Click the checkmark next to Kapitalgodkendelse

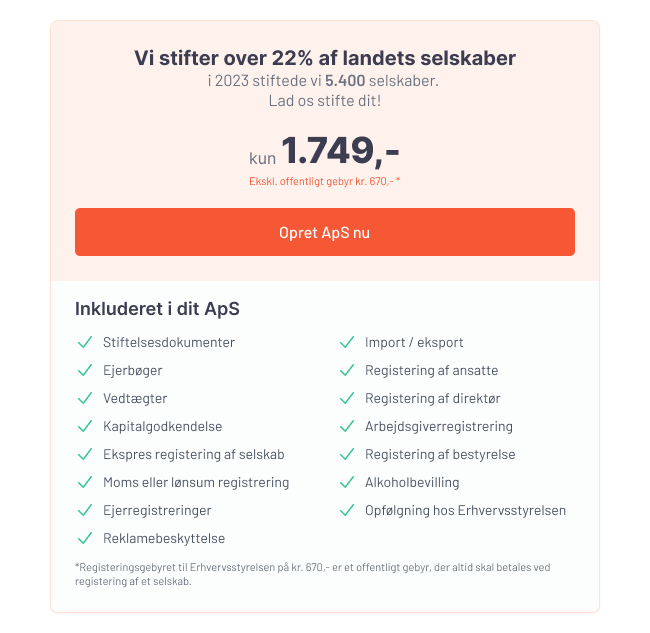85,426
